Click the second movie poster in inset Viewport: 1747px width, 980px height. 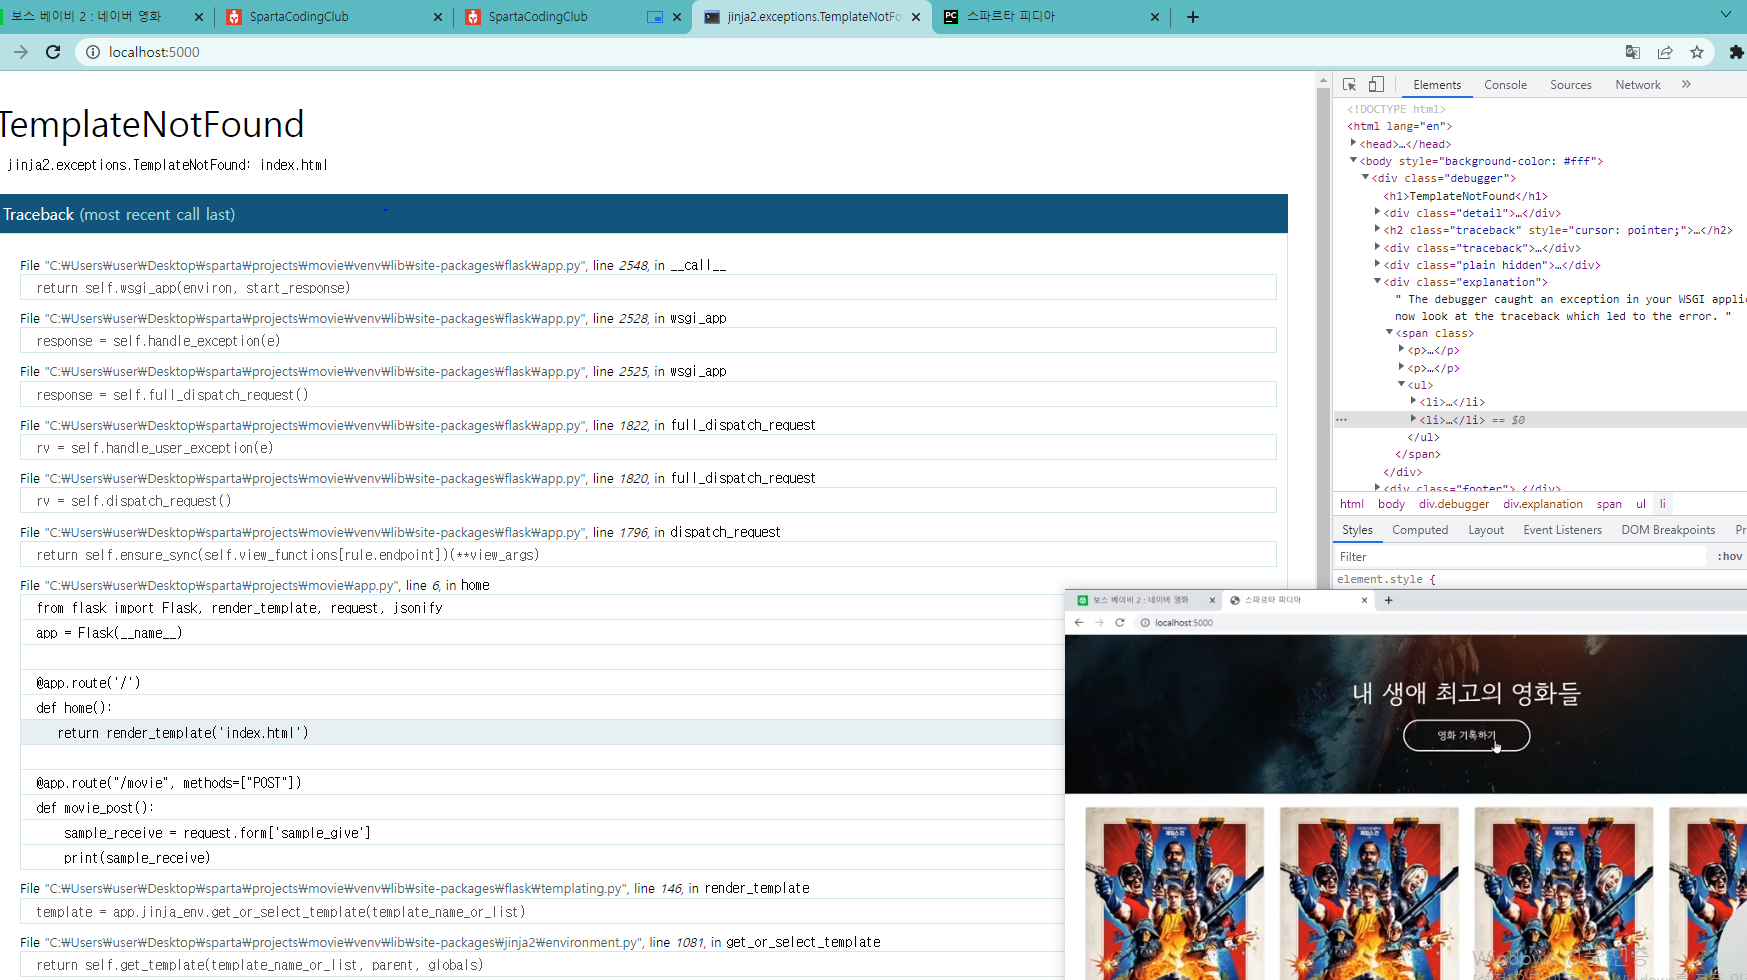[x=1369, y=893]
